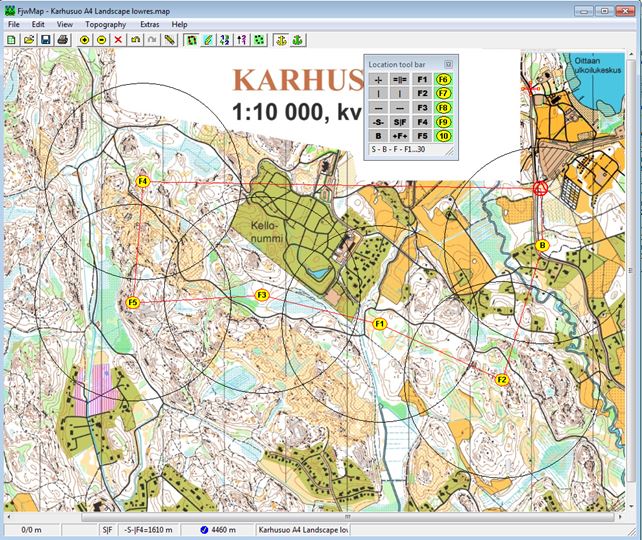The width and height of the screenshot is (642, 540).
Task: Select the F5 control marker on the map
Action: click(x=133, y=303)
